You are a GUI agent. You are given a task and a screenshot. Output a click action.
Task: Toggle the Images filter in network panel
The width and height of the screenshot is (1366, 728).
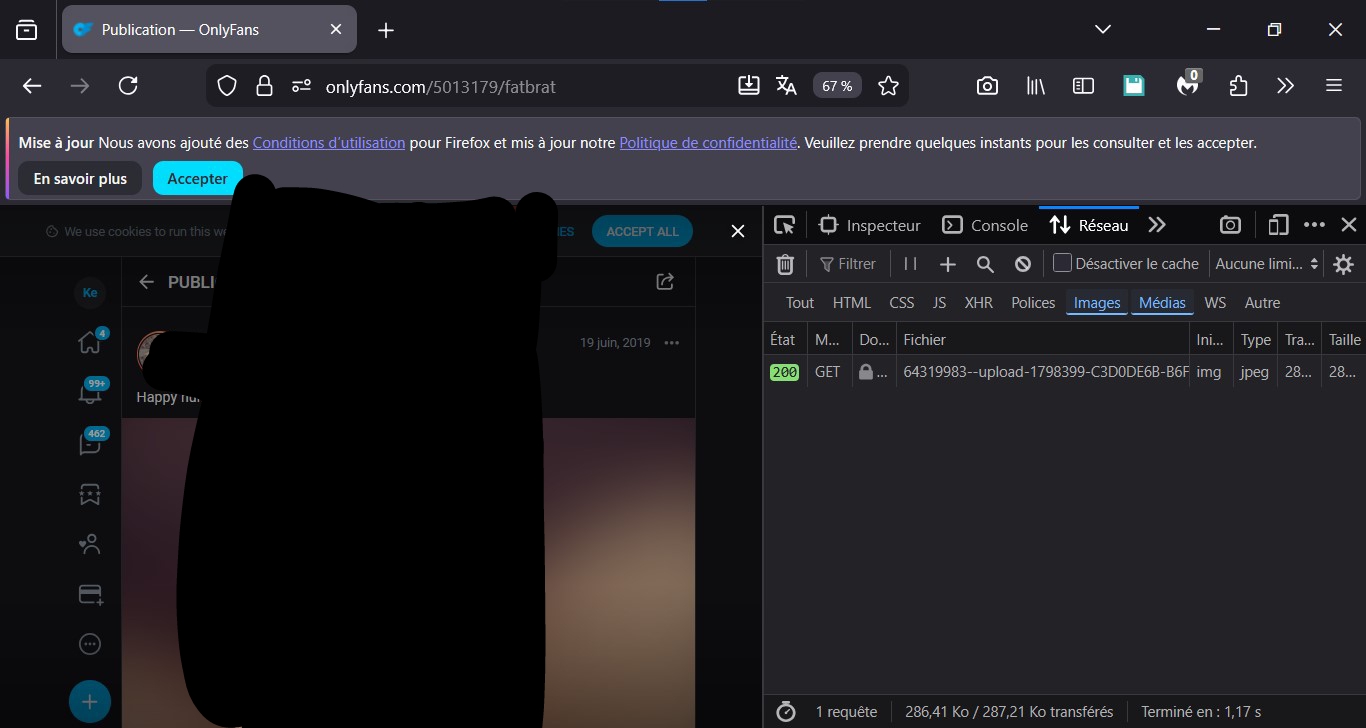tap(1097, 303)
